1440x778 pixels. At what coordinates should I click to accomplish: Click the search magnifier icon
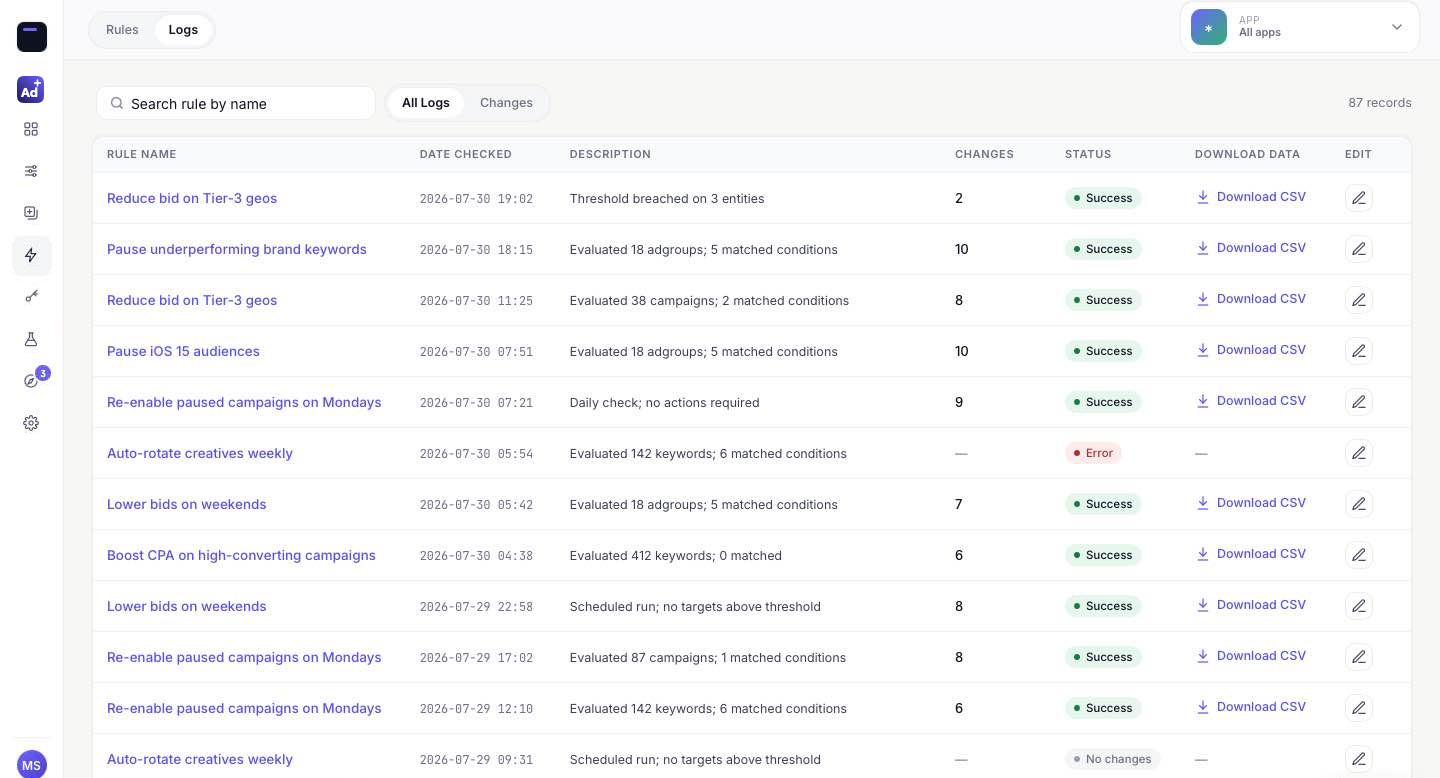[x=117, y=103]
